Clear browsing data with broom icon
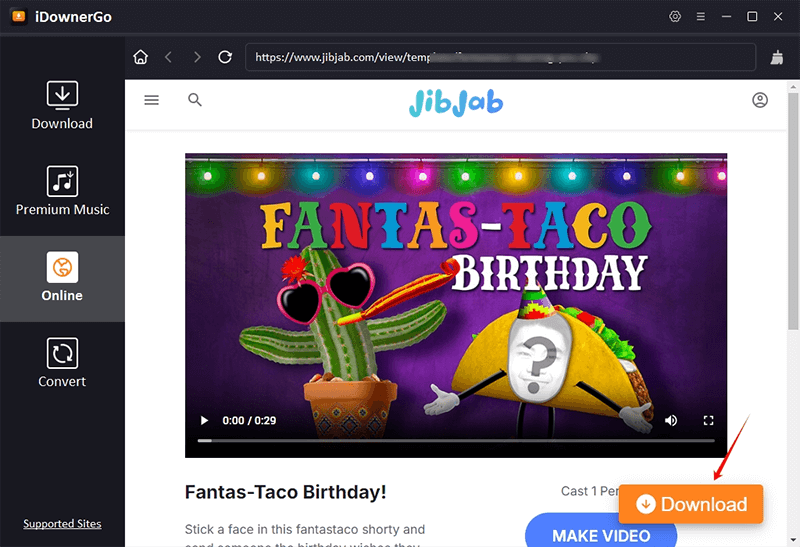Viewport: 800px width, 547px height. point(777,57)
